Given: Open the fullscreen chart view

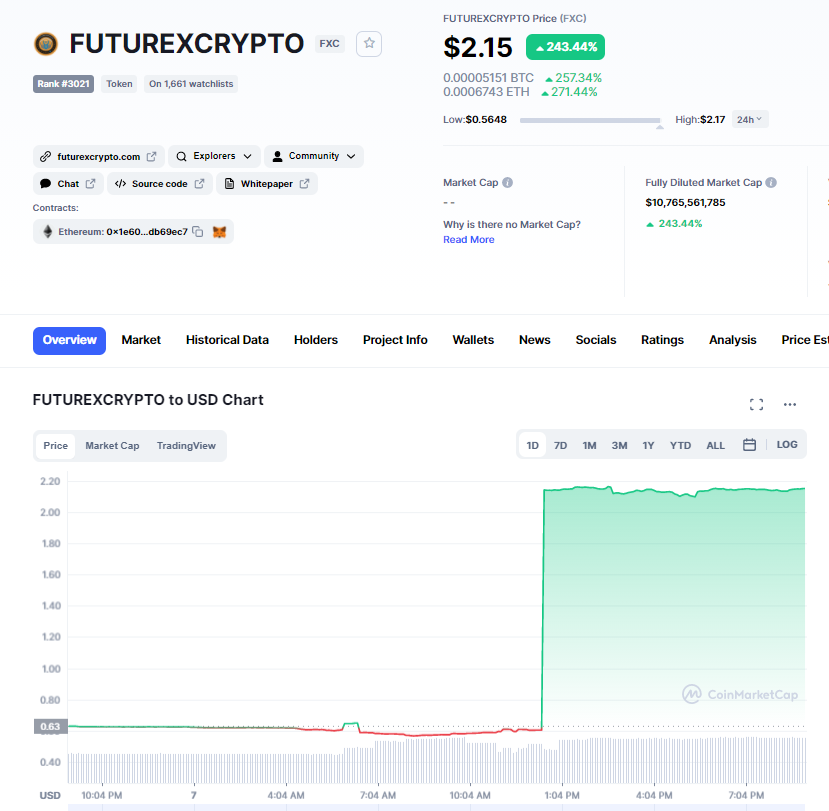Looking at the screenshot, I should point(756,404).
